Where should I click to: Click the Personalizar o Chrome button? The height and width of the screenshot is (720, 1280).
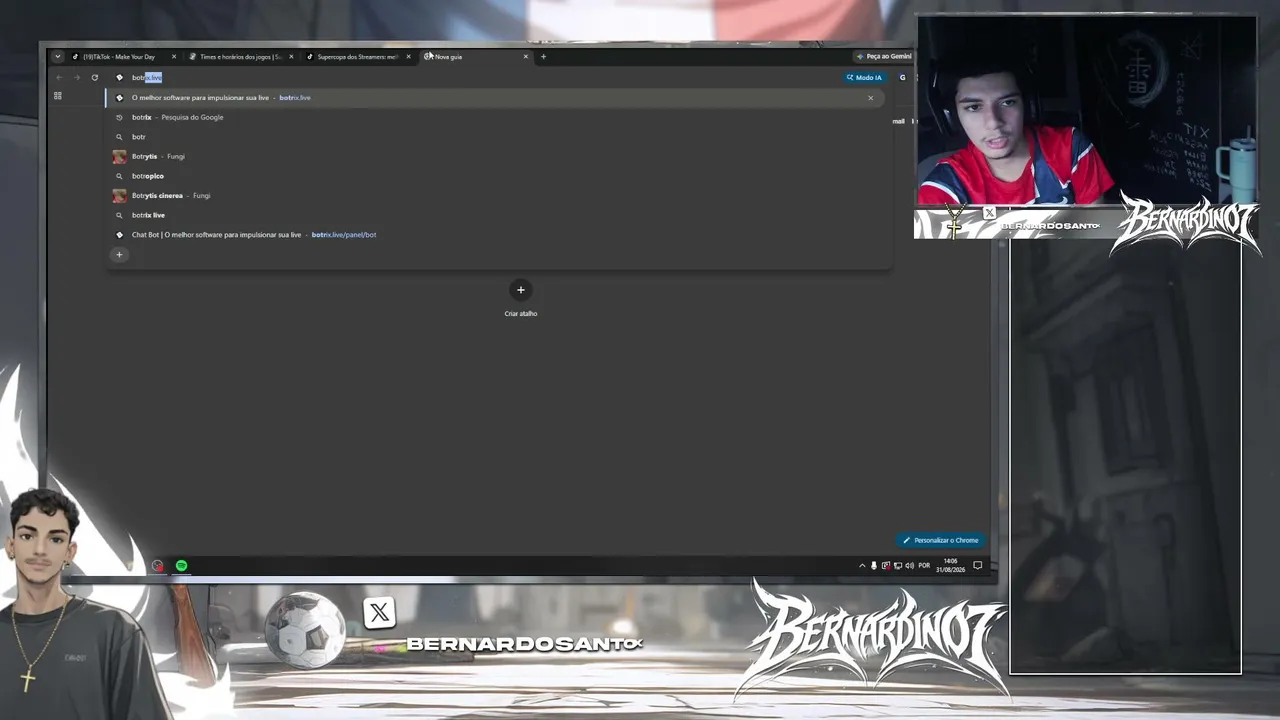click(941, 540)
